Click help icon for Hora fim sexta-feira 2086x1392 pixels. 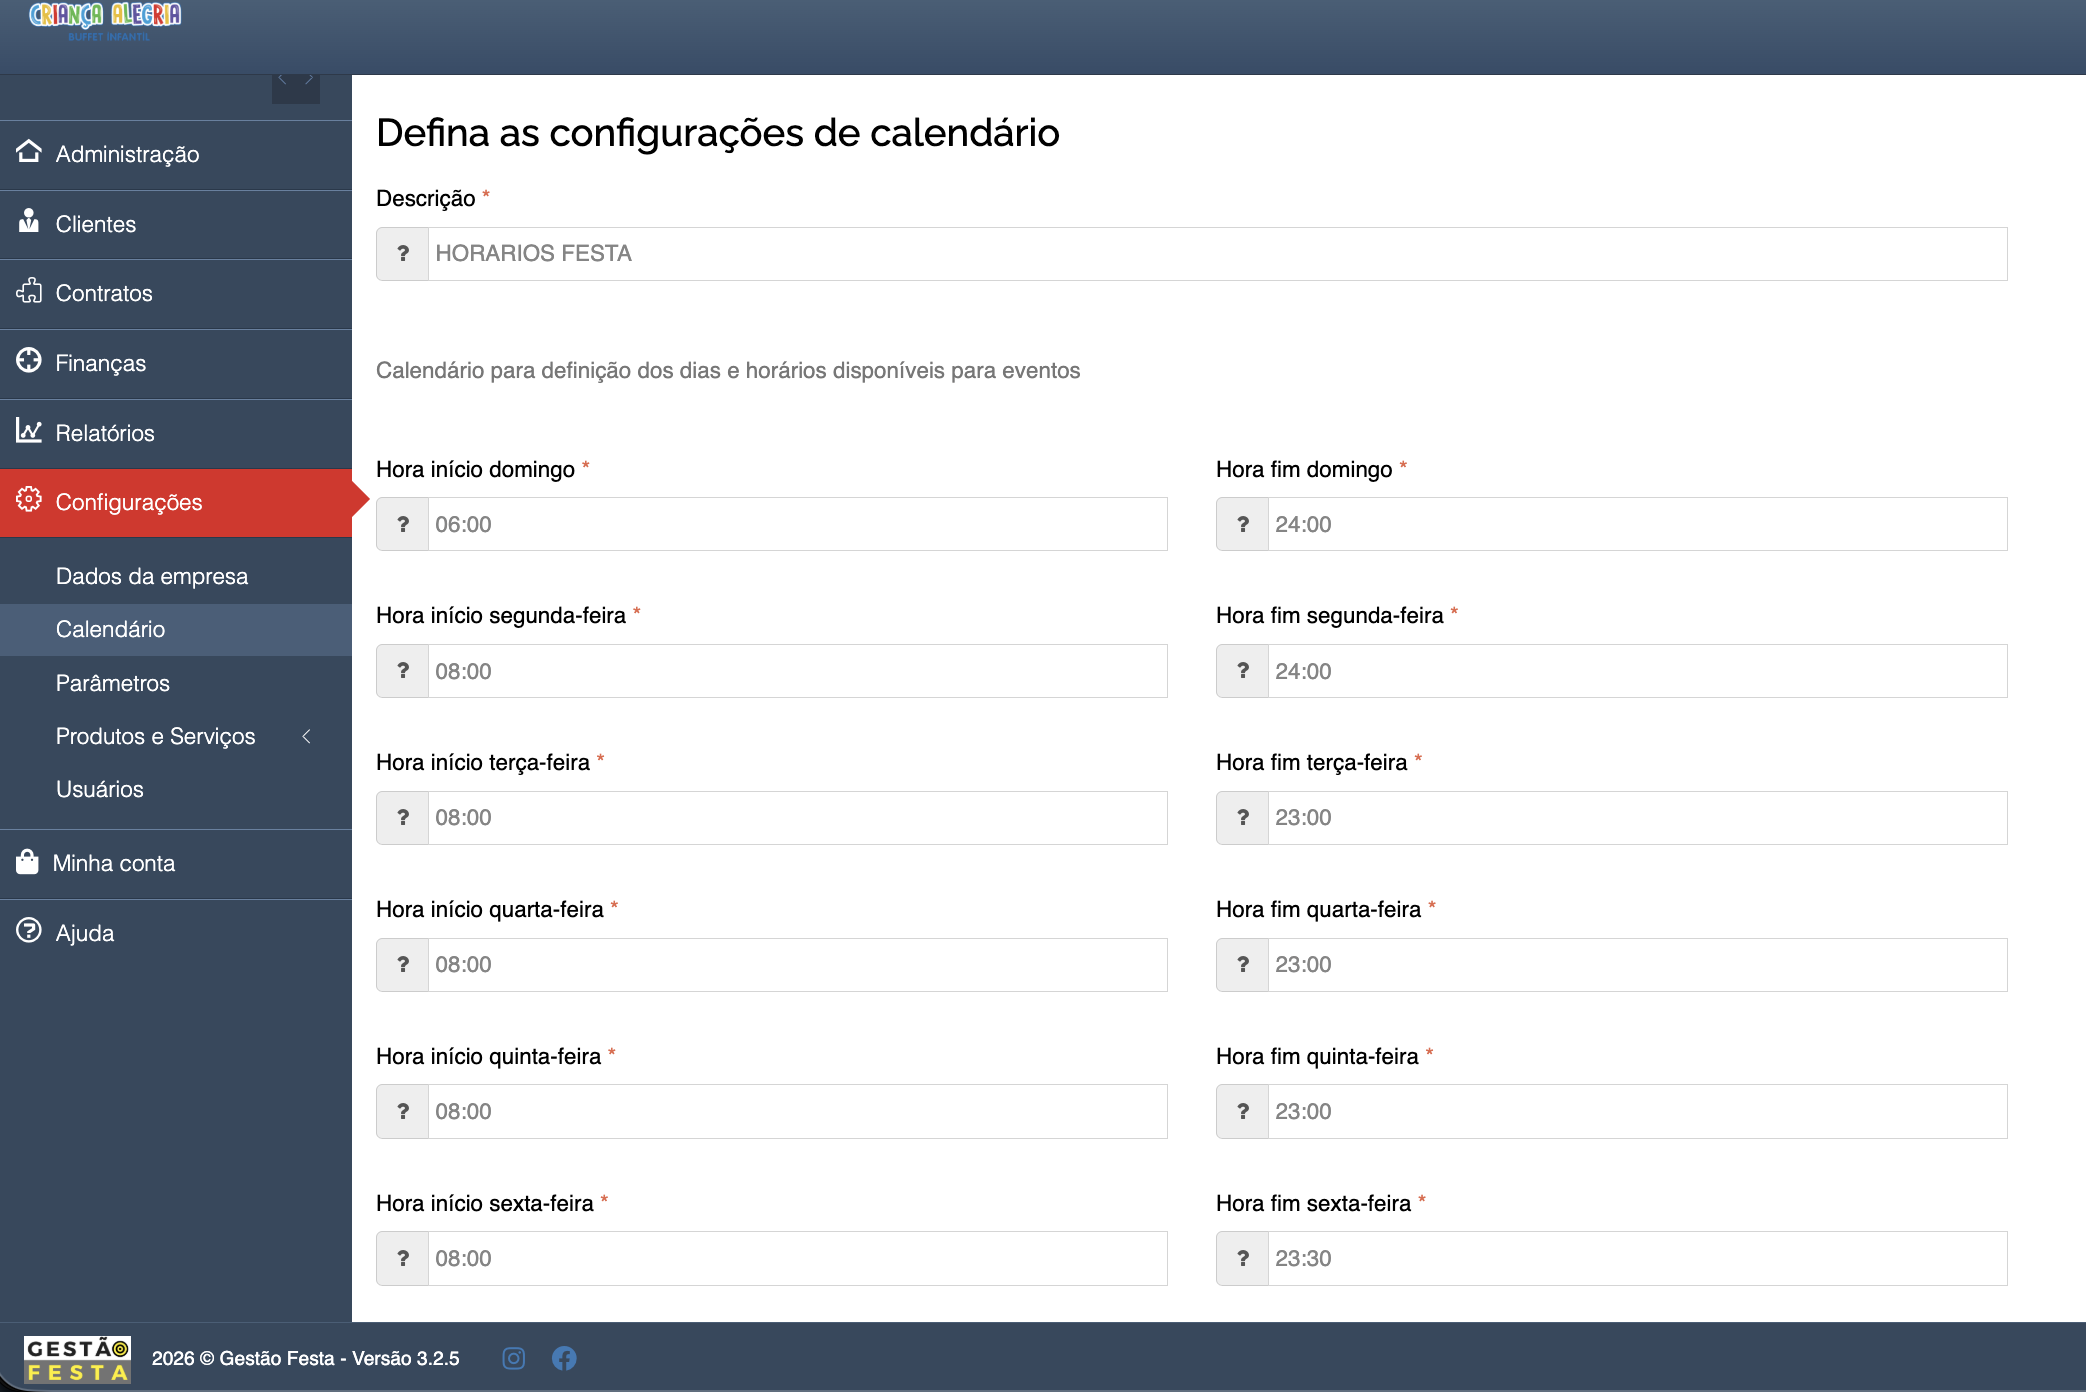pyautogui.click(x=1243, y=1259)
